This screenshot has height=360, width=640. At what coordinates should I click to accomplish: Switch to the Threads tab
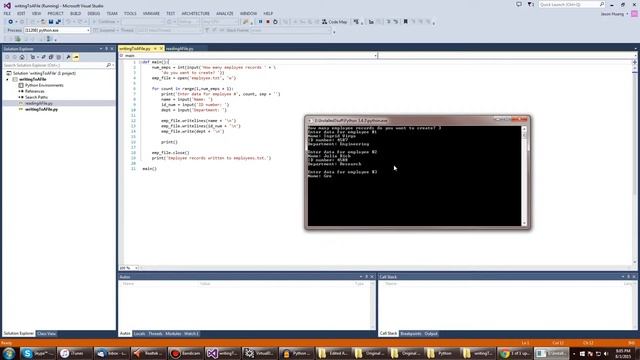[x=155, y=334]
